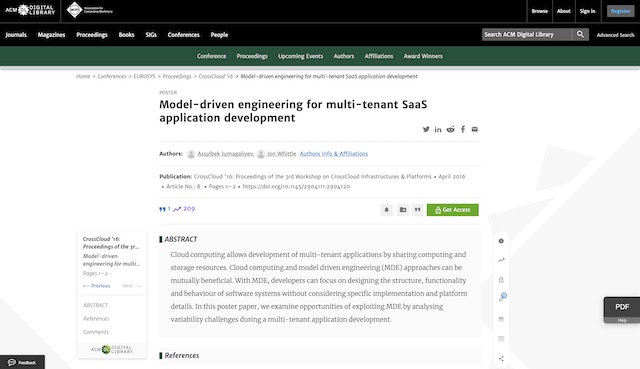640x369 pixels.
Task: Click the Register button
Action: coord(620,11)
